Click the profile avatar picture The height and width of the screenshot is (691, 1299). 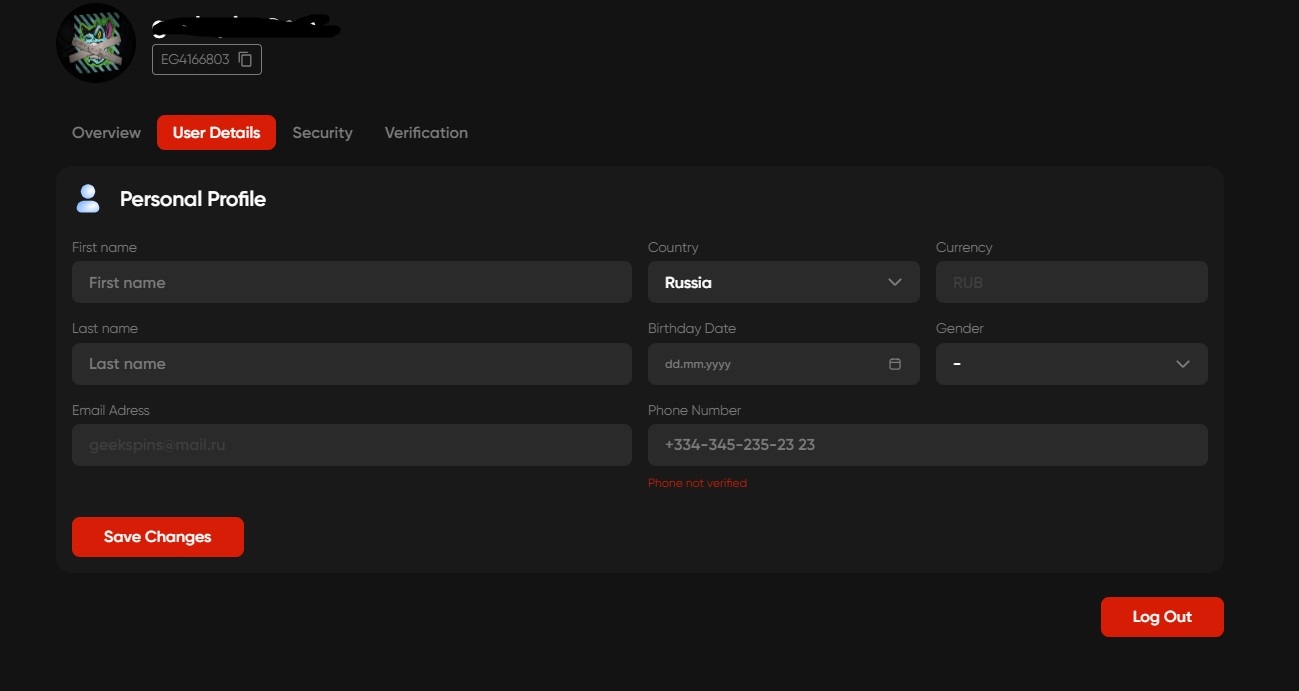pos(96,43)
